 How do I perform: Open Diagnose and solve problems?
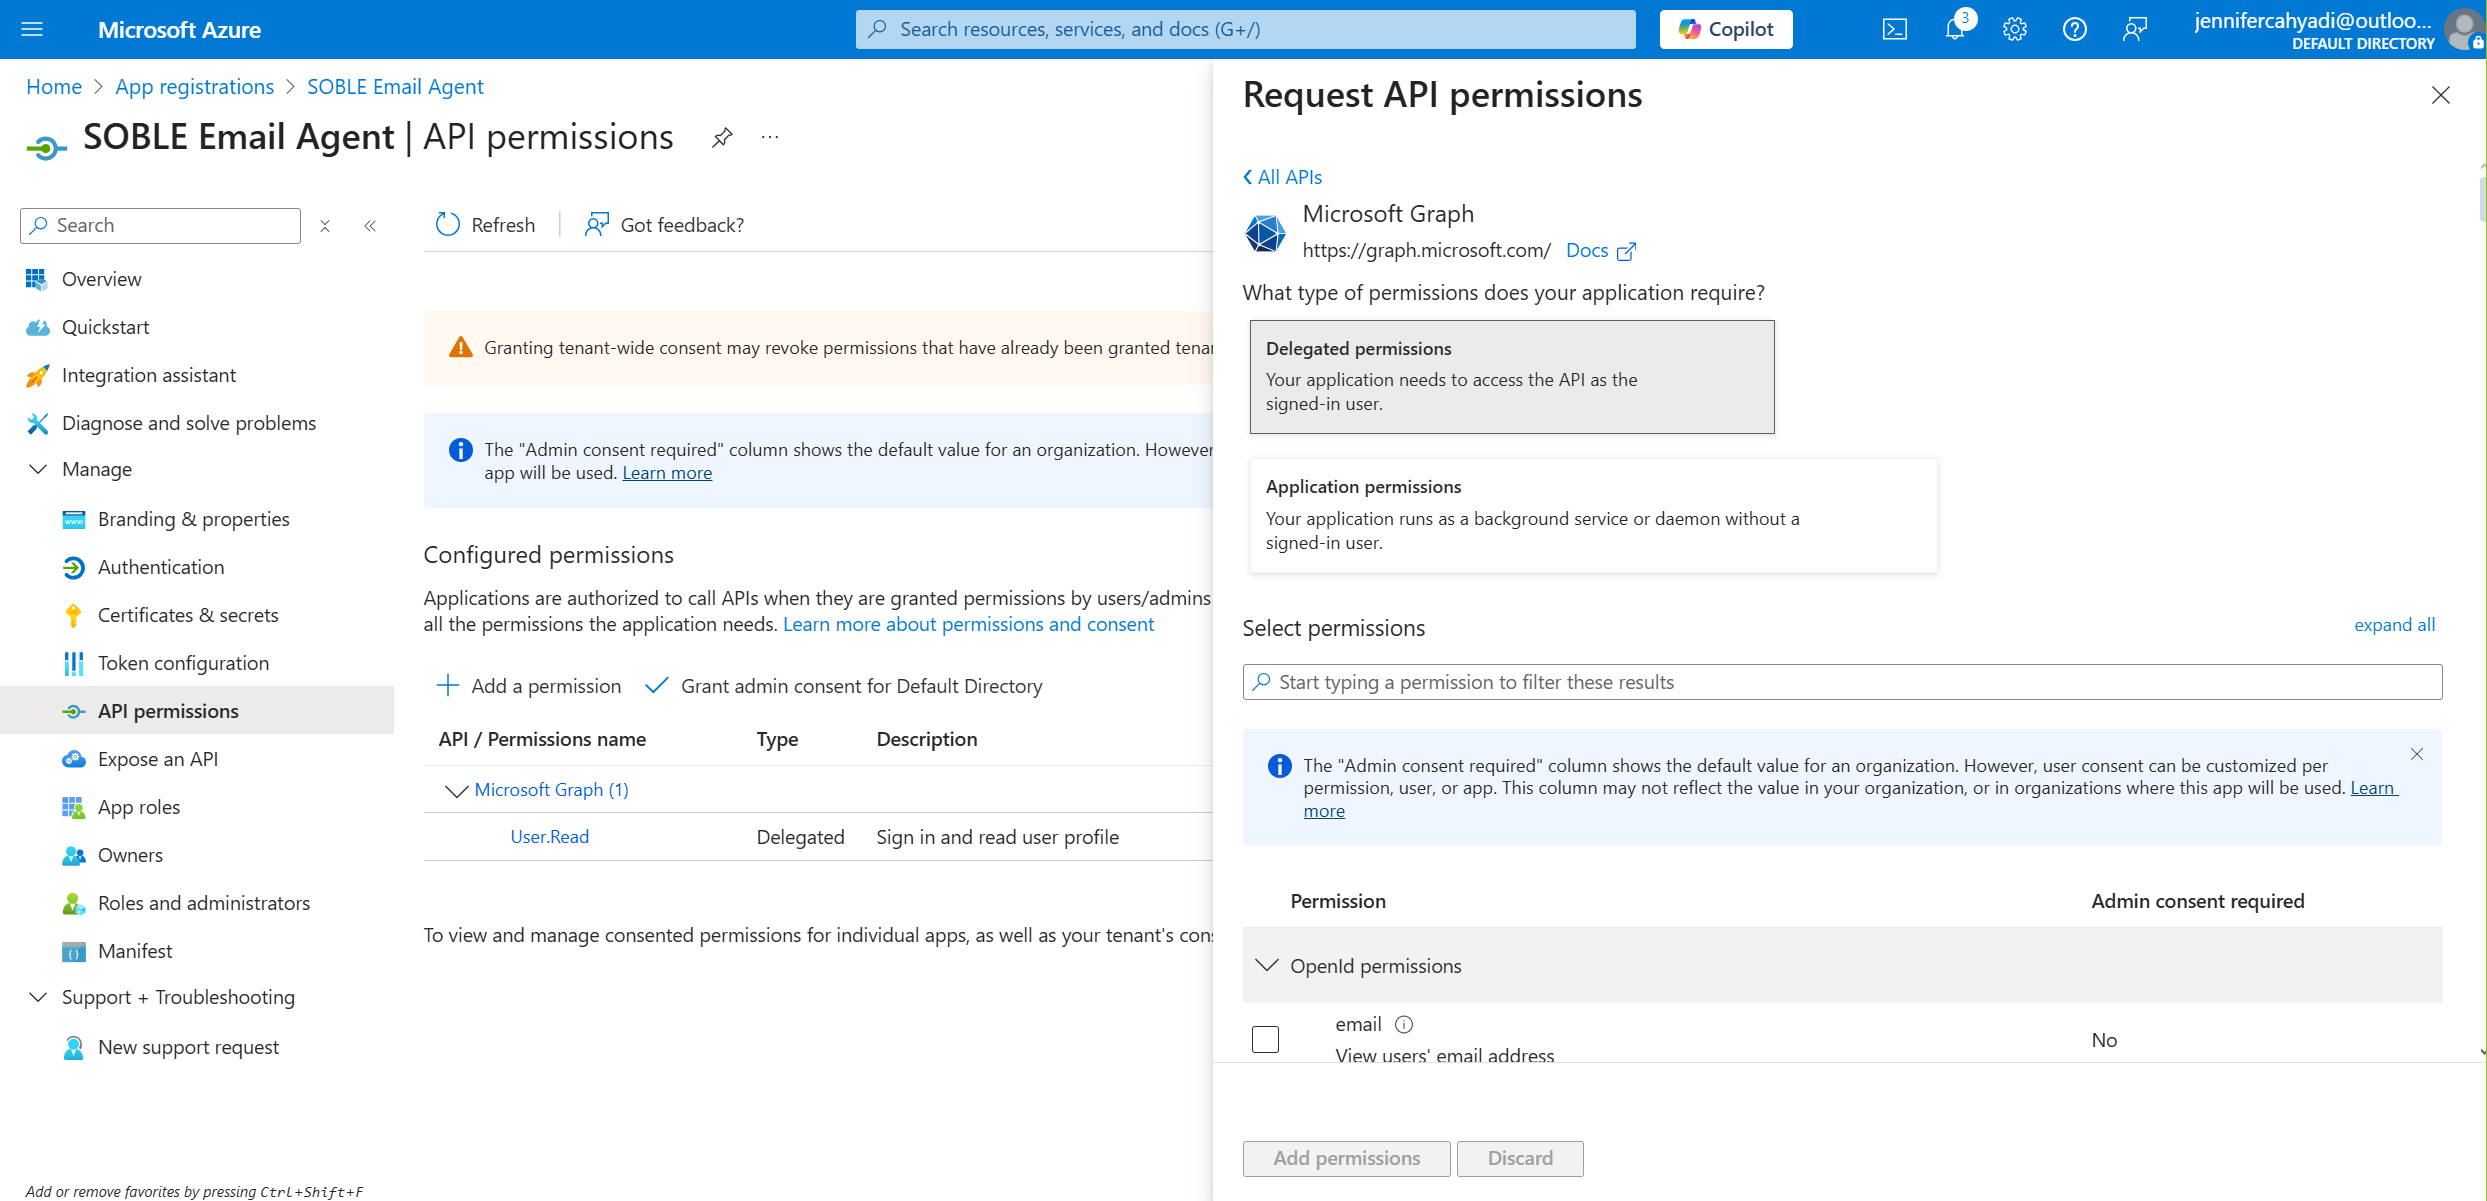point(188,423)
